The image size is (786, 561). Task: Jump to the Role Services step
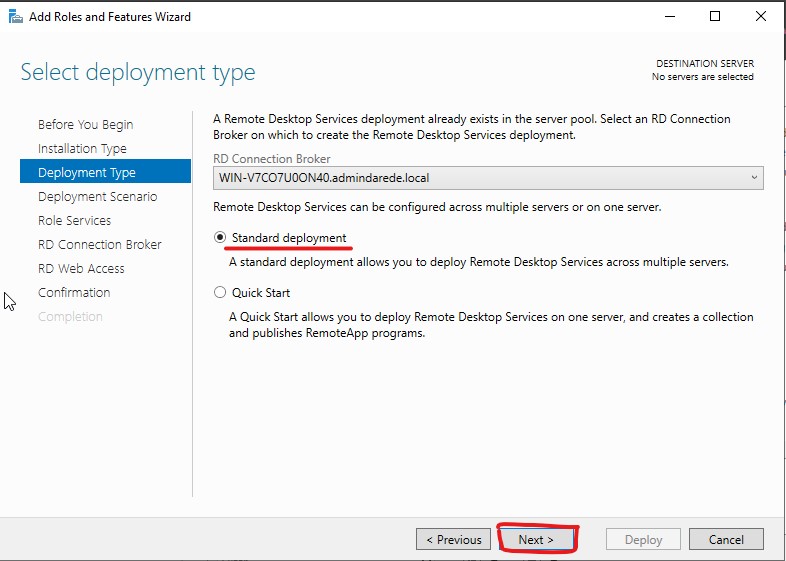click(x=75, y=221)
